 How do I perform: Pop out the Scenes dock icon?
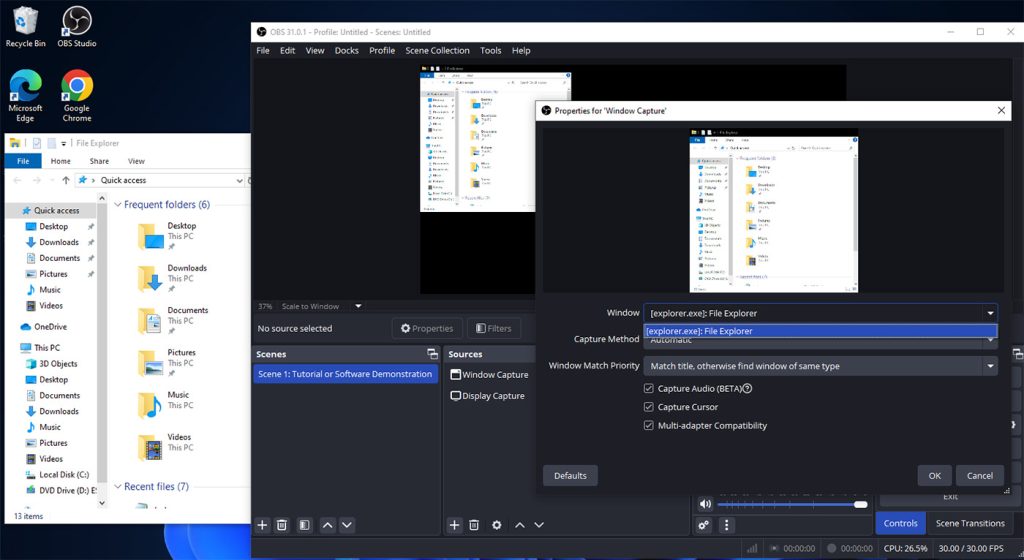pyautogui.click(x=432, y=354)
